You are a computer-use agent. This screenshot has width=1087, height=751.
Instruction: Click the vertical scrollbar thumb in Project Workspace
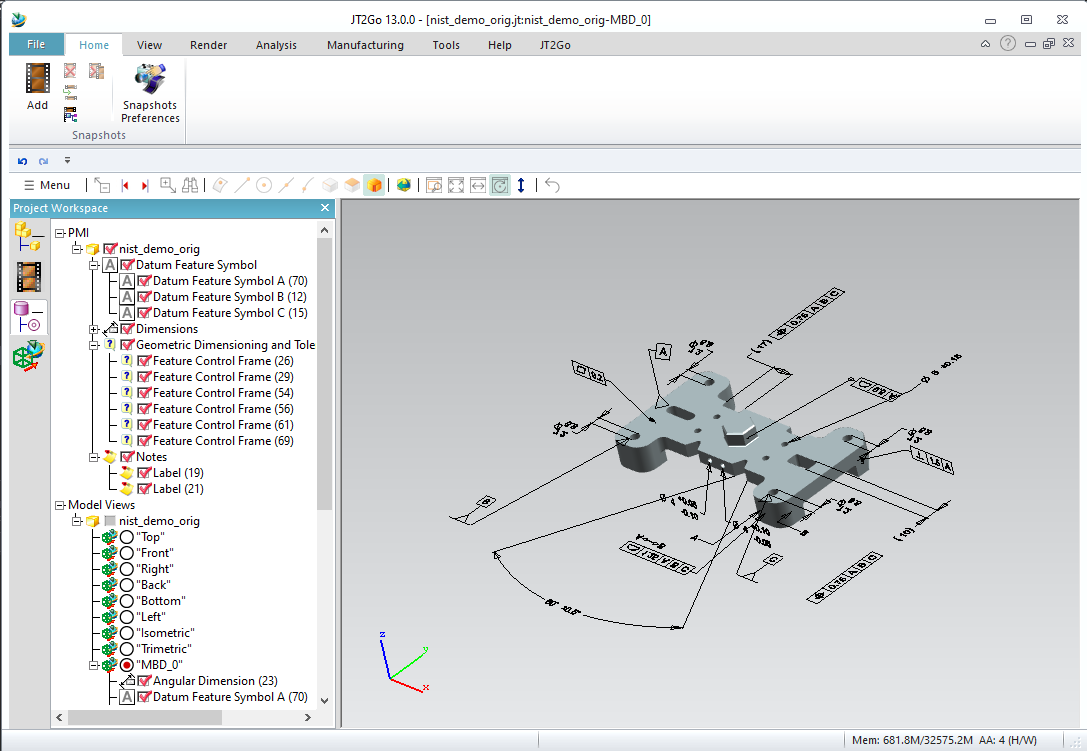coord(324,374)
